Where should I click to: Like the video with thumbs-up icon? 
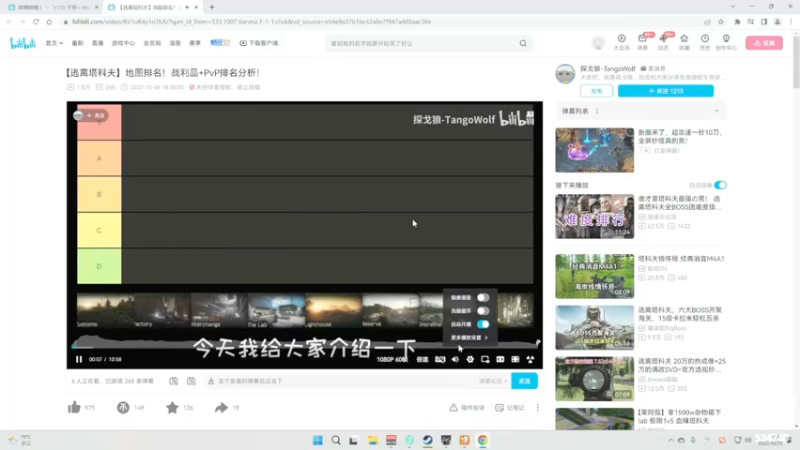pyautogui.click(x=74, y=407)
